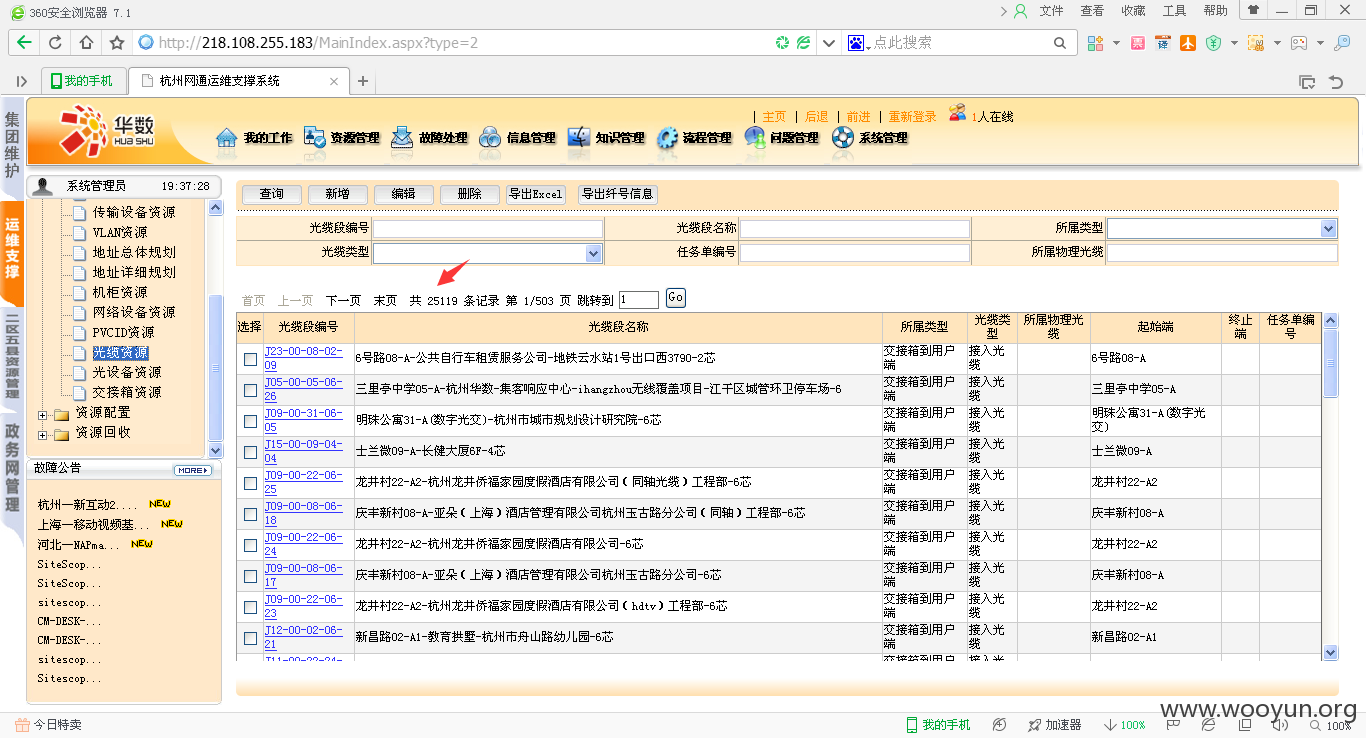Tick checkbox for row J09-00-22-06-25
1366x738 pixels.
[x=250, y=483]
